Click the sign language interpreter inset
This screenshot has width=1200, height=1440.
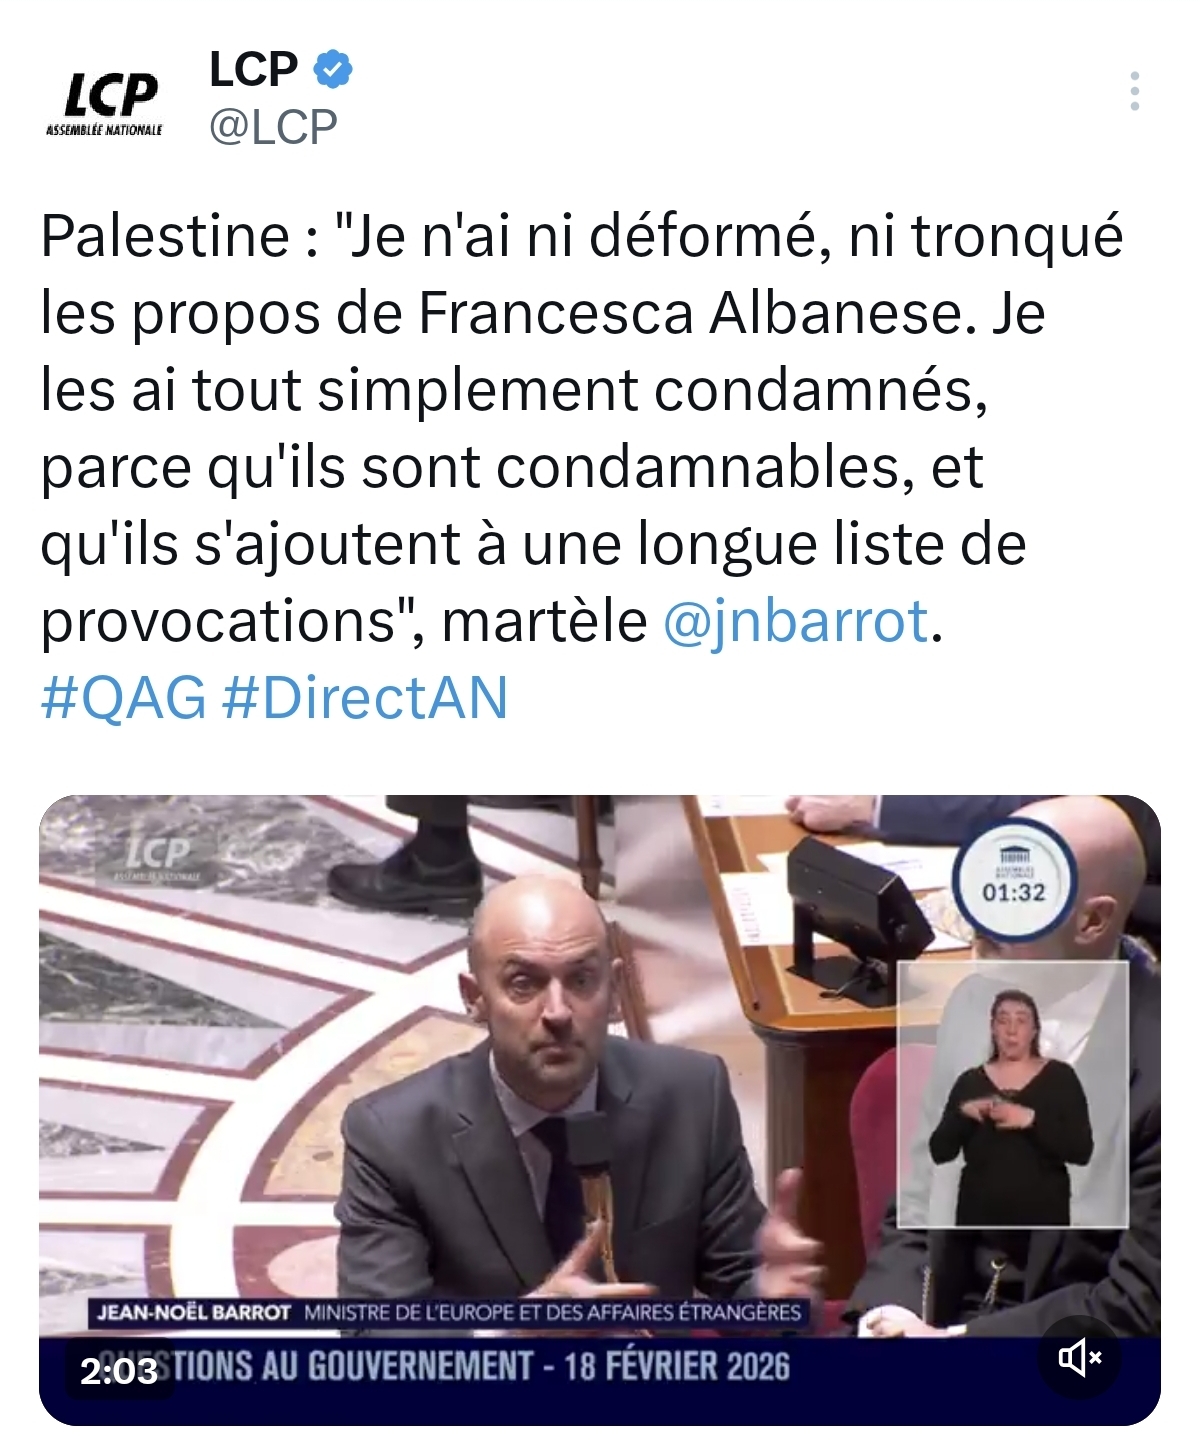click(1012, 1094)
